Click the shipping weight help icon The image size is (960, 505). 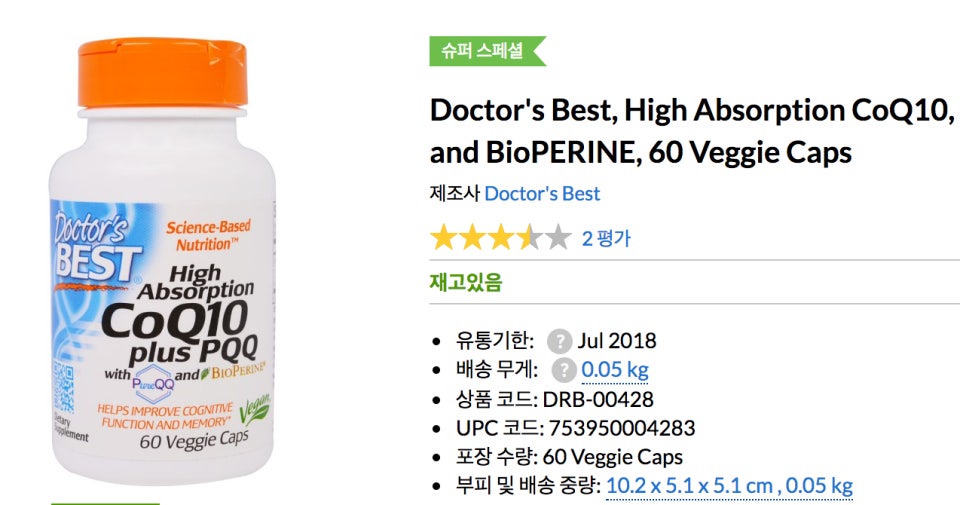tap(563, 370)
